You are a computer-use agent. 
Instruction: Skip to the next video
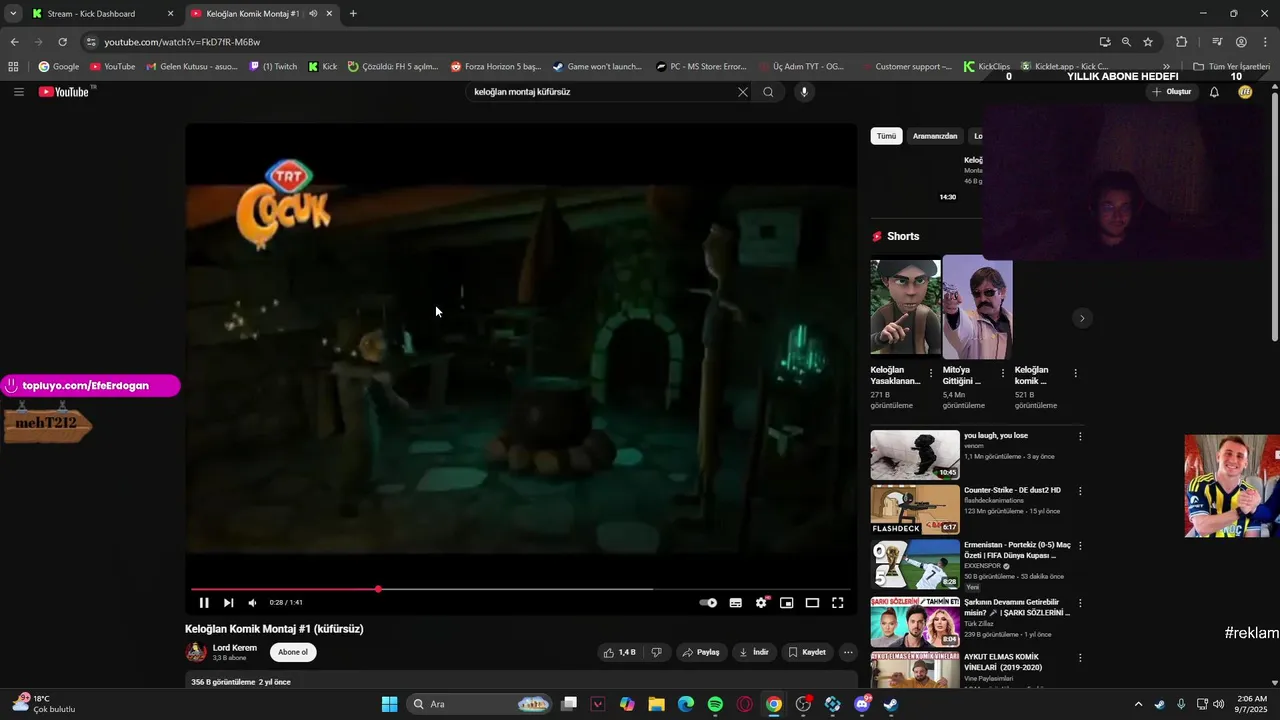(x=228, y=603)
